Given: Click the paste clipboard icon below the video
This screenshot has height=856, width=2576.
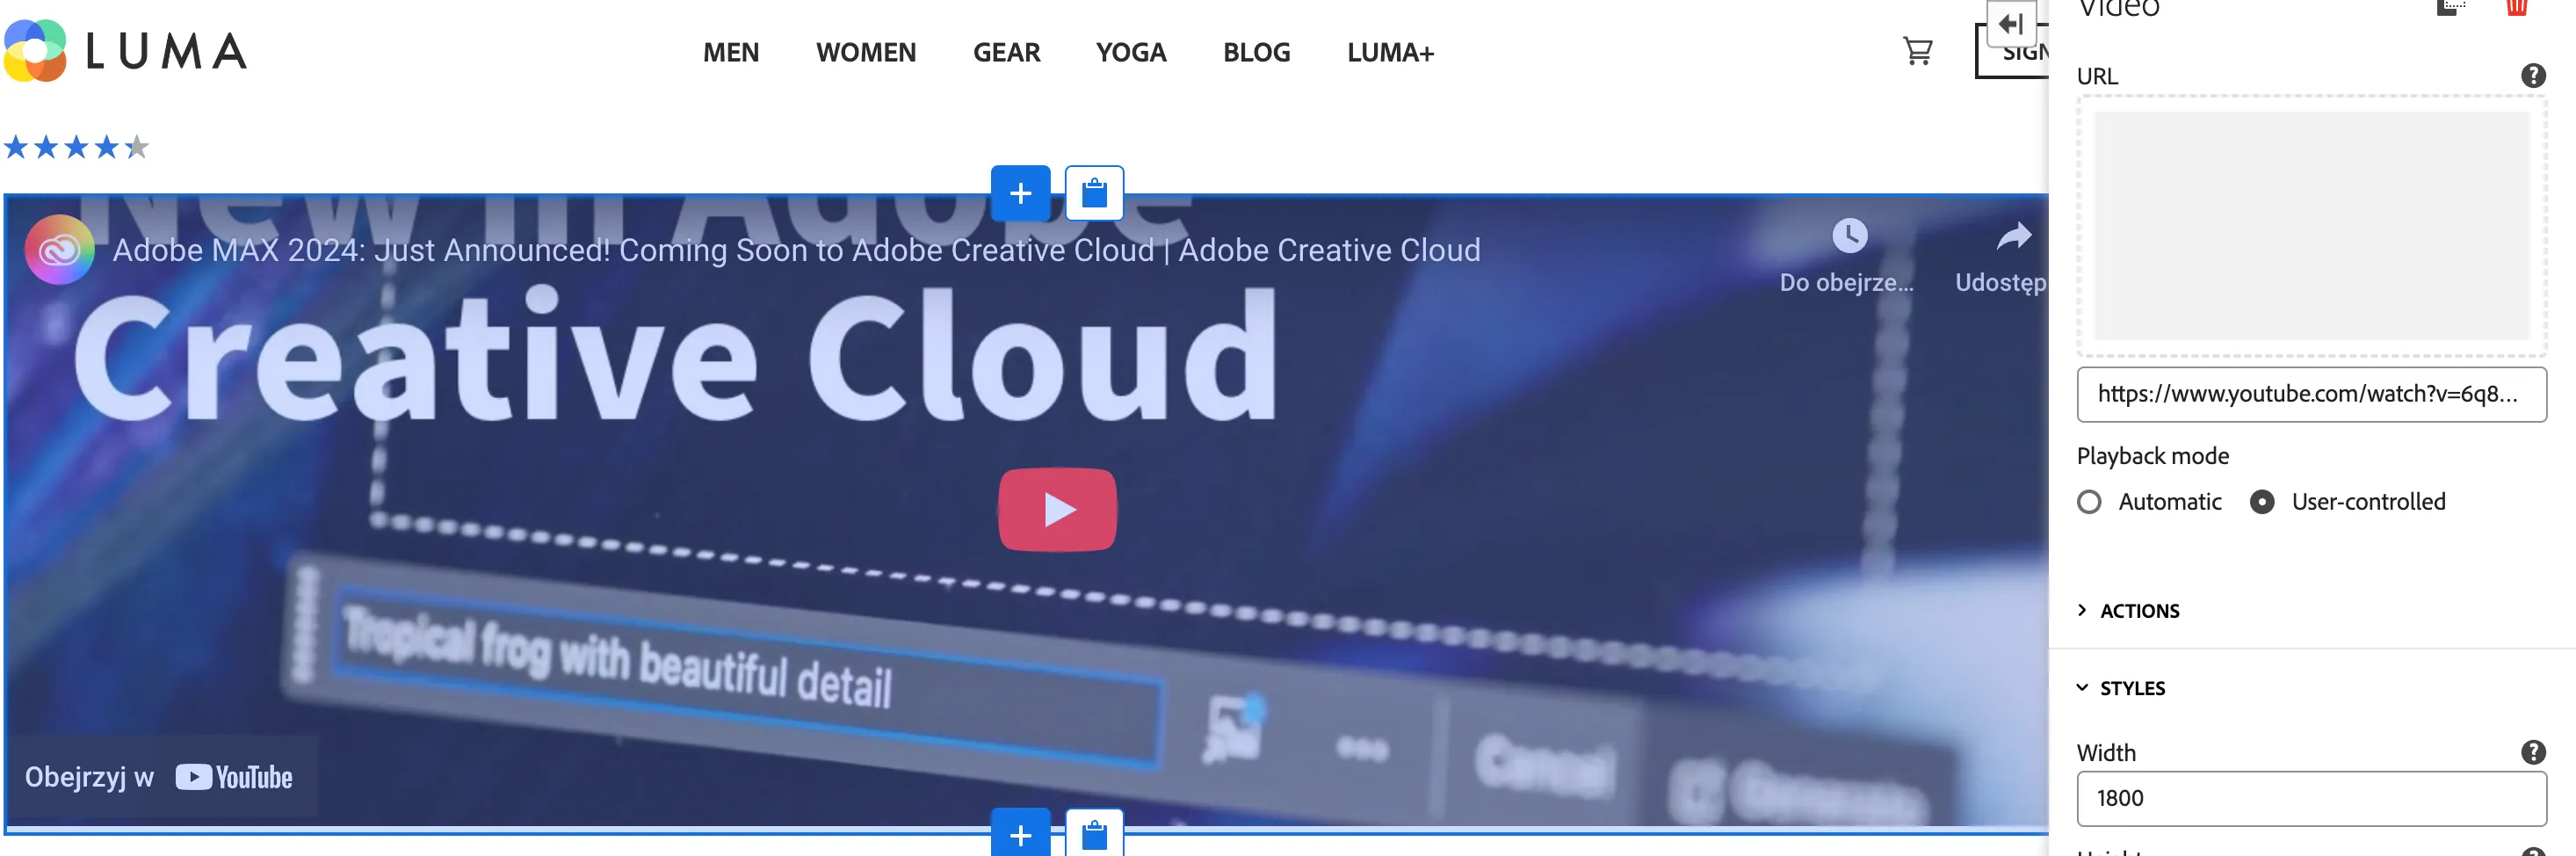Looking at the screenshot, I should 1094,834.
